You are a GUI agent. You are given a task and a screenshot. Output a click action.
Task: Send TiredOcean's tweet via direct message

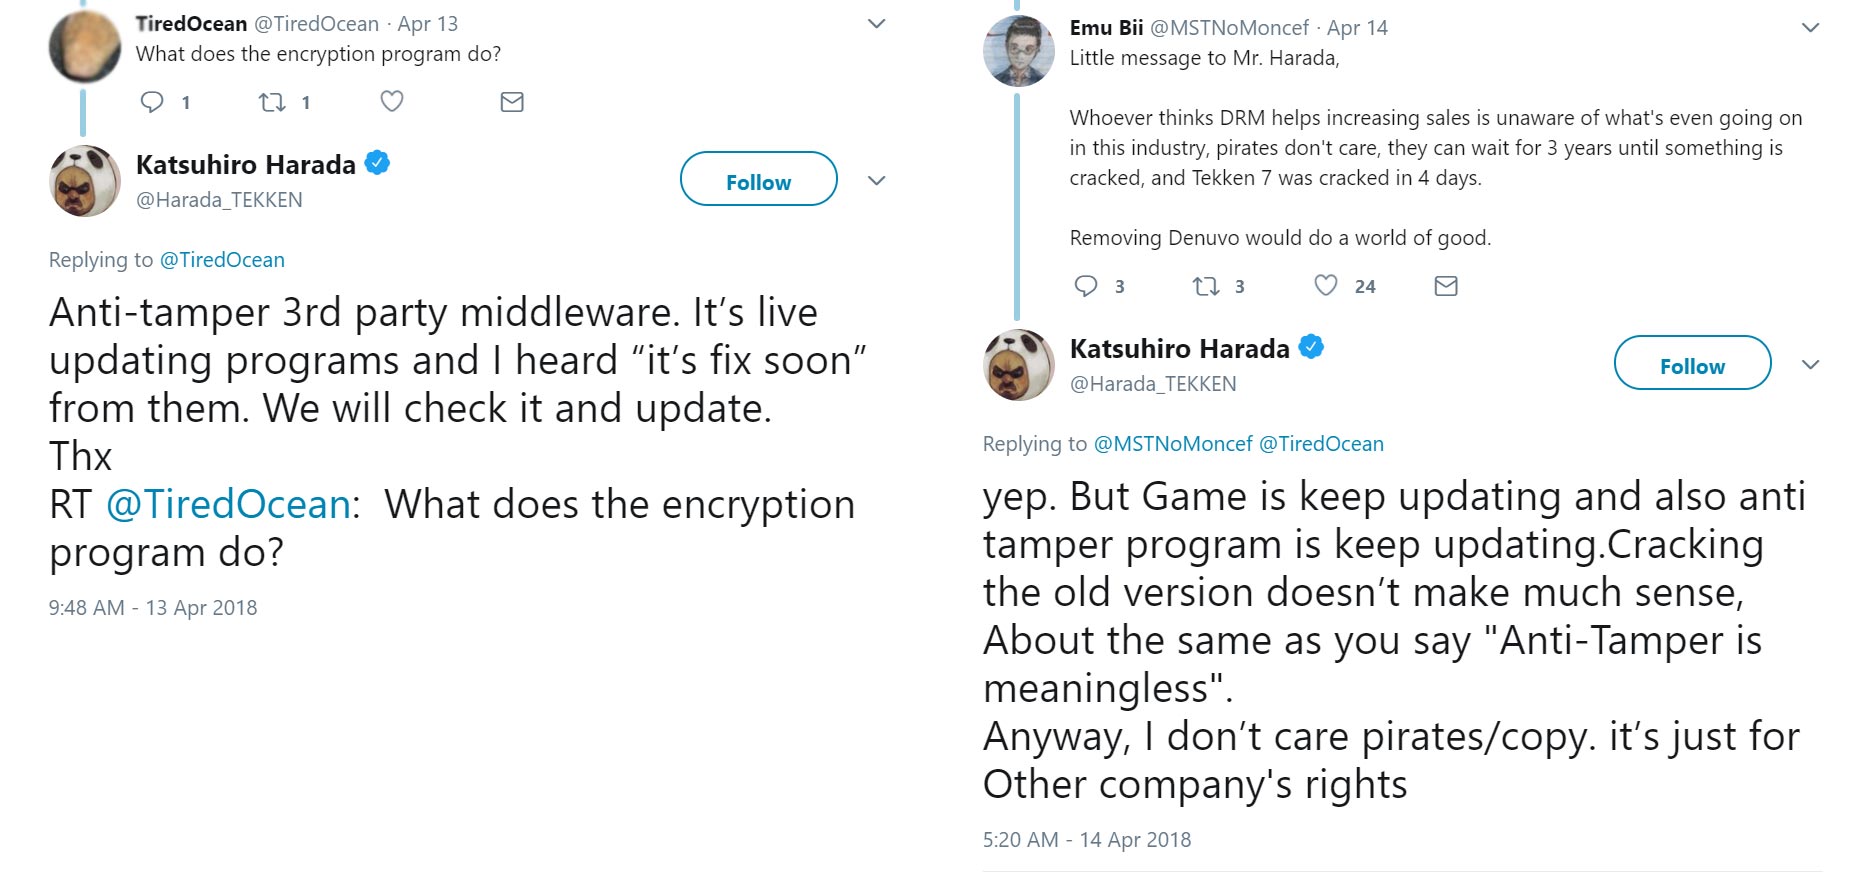point(512,102)
